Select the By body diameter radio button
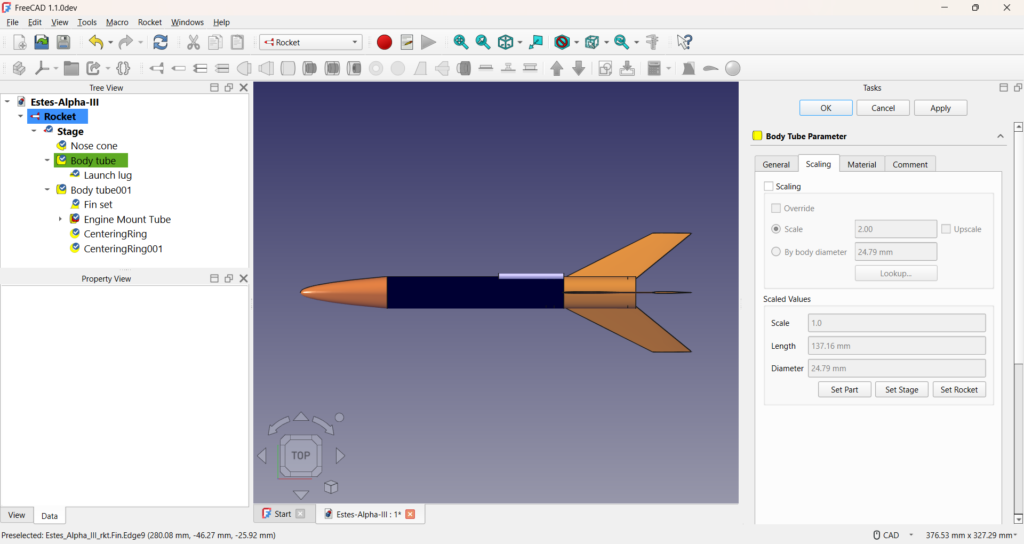Viewport: 1024px width, 544px height. coord(776,252)
